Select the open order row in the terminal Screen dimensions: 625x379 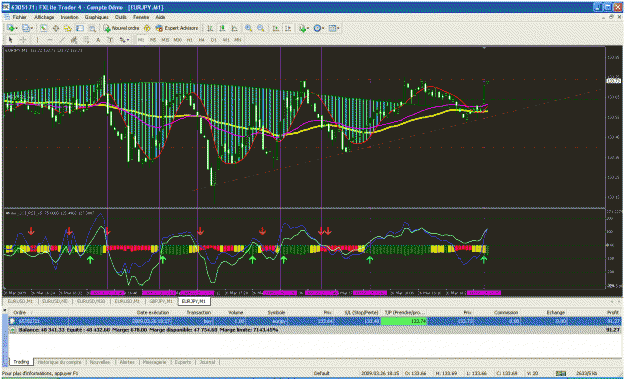(315, 321)
